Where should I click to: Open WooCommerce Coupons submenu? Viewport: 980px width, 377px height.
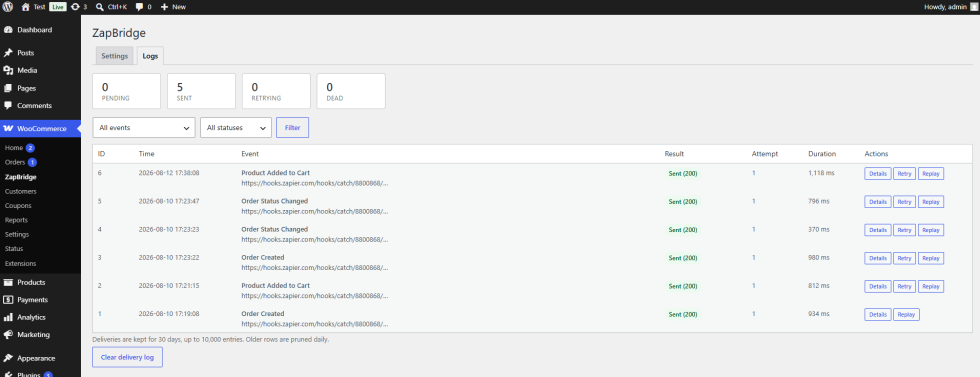[x=18, y=206]
